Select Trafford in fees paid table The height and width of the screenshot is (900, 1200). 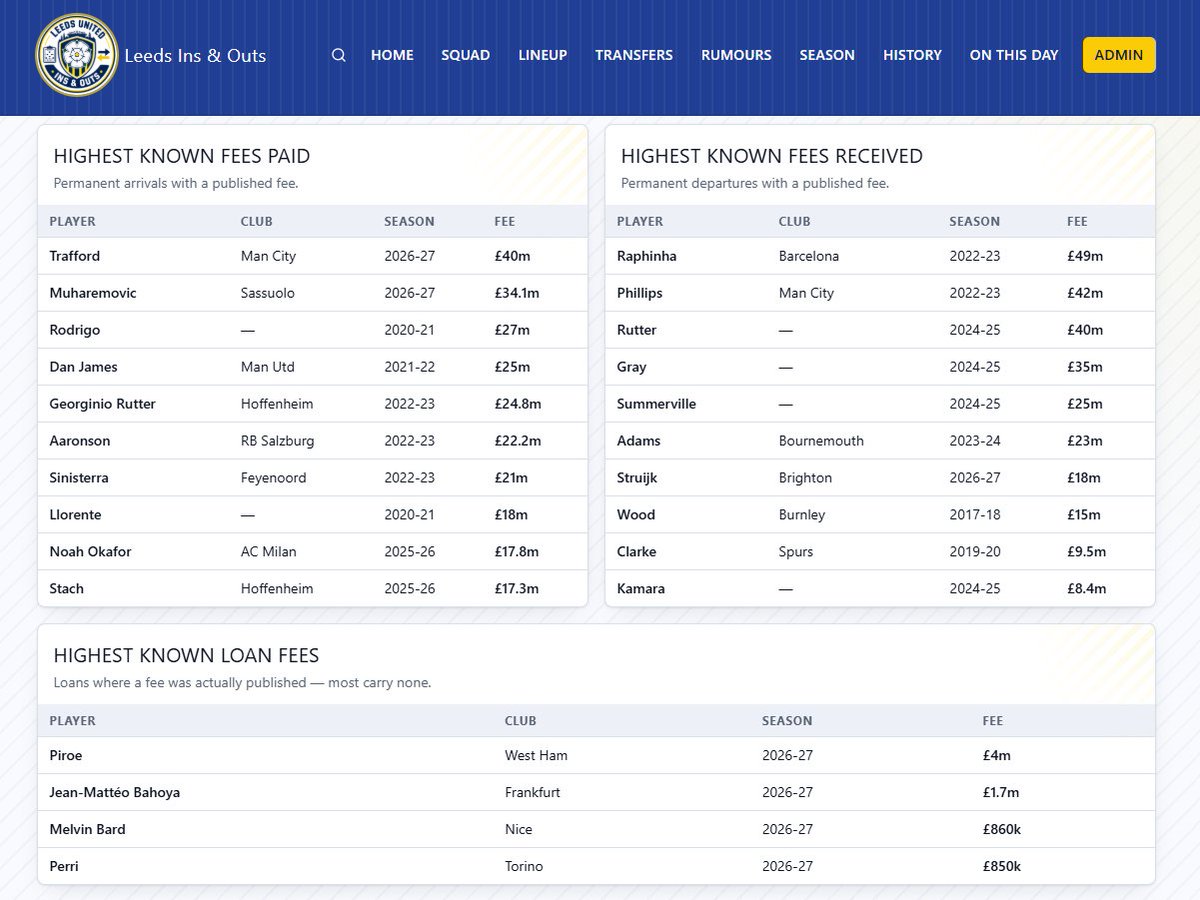tap(75, 256)
